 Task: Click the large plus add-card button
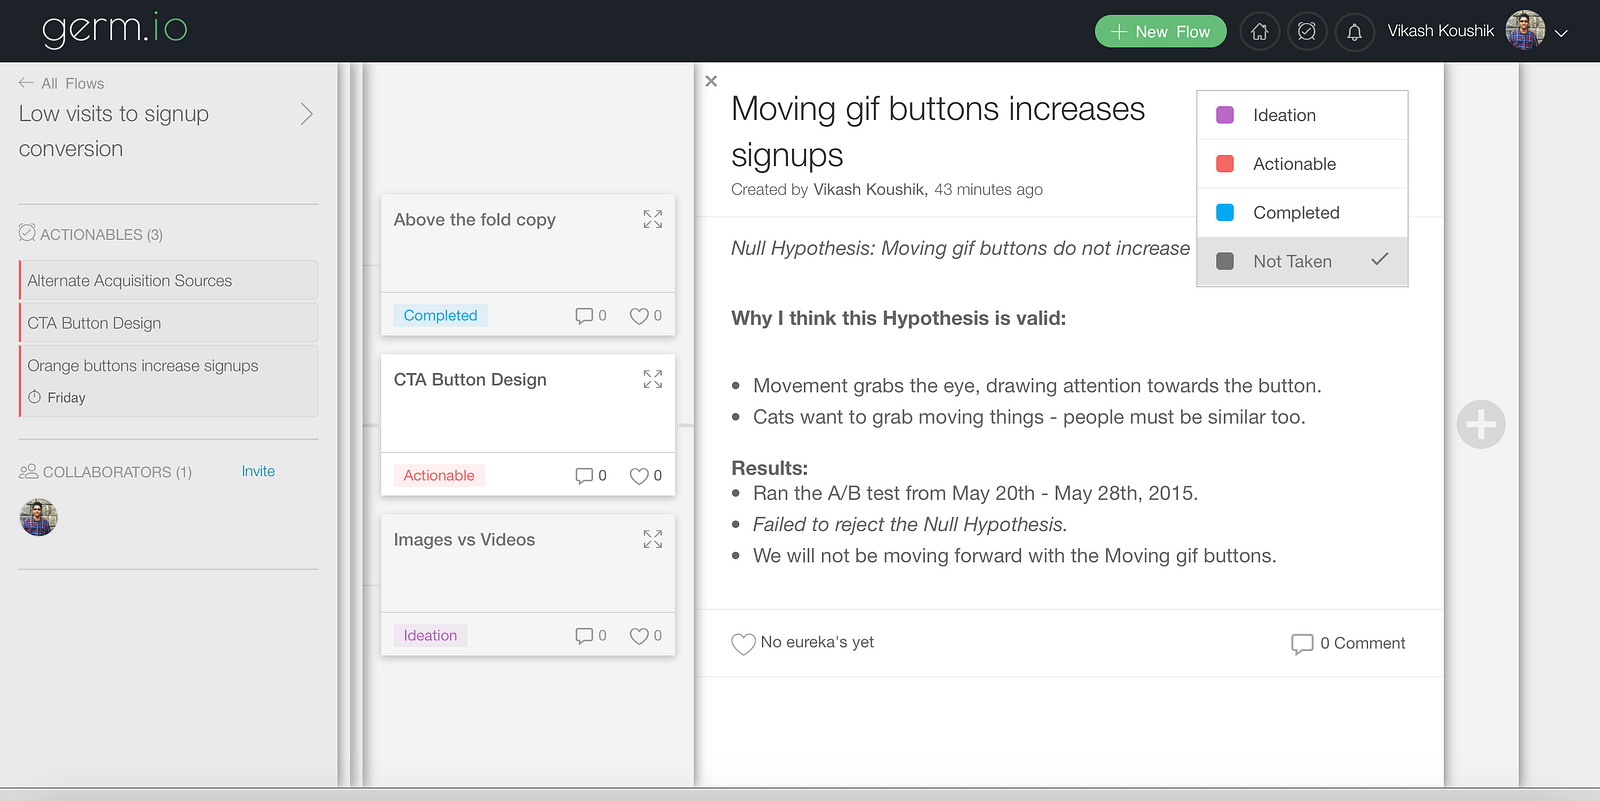point(1481,425)
